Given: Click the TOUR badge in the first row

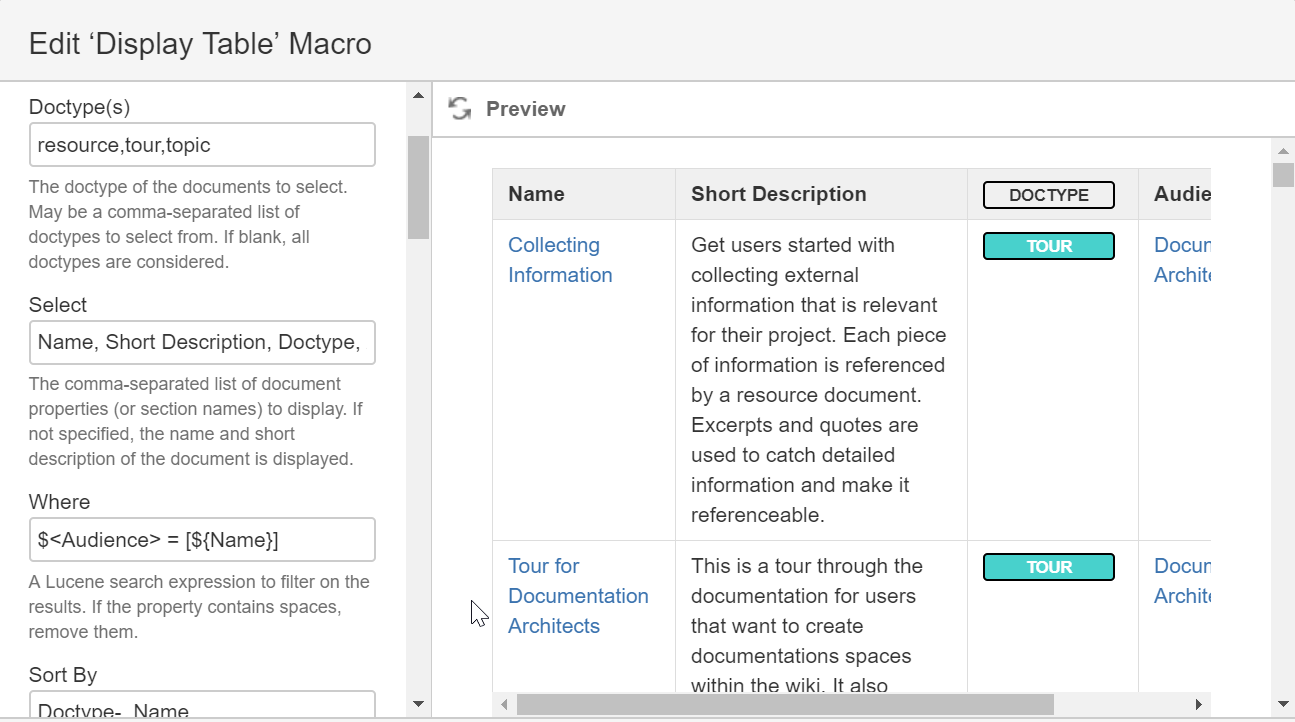Looking at the screenshot, I should click(x=1048, y=245).
